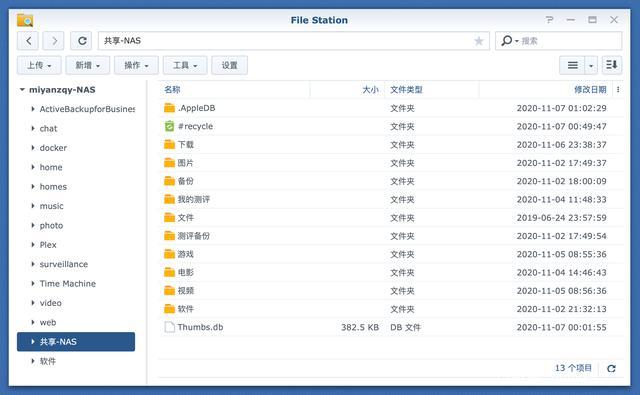Open the 新增 create dropdown
640x395 pixels.
point(87,65)
